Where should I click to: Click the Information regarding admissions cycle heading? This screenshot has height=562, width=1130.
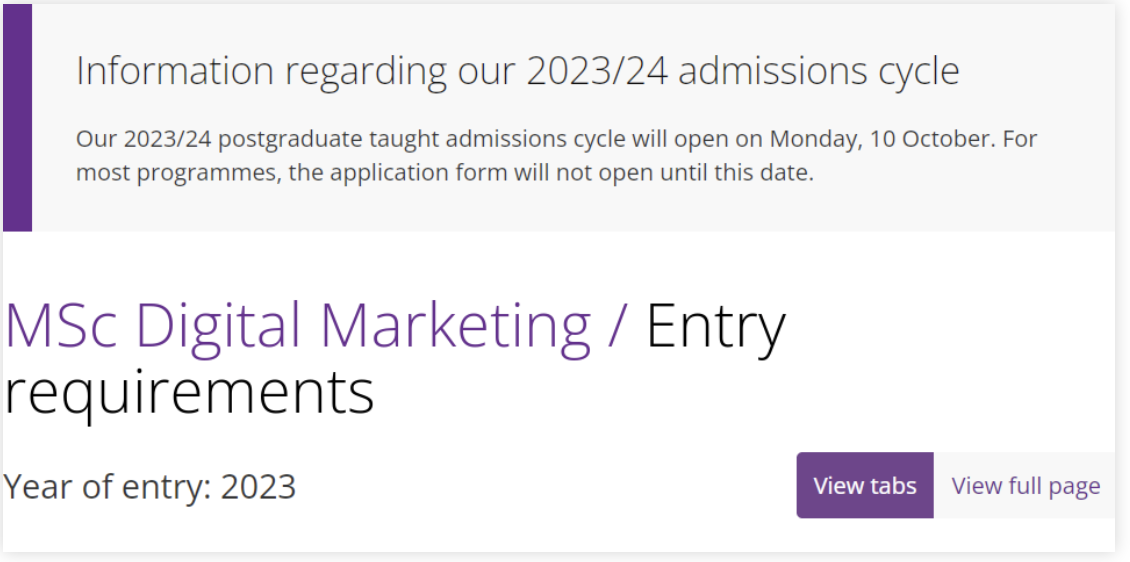(517, 71)
